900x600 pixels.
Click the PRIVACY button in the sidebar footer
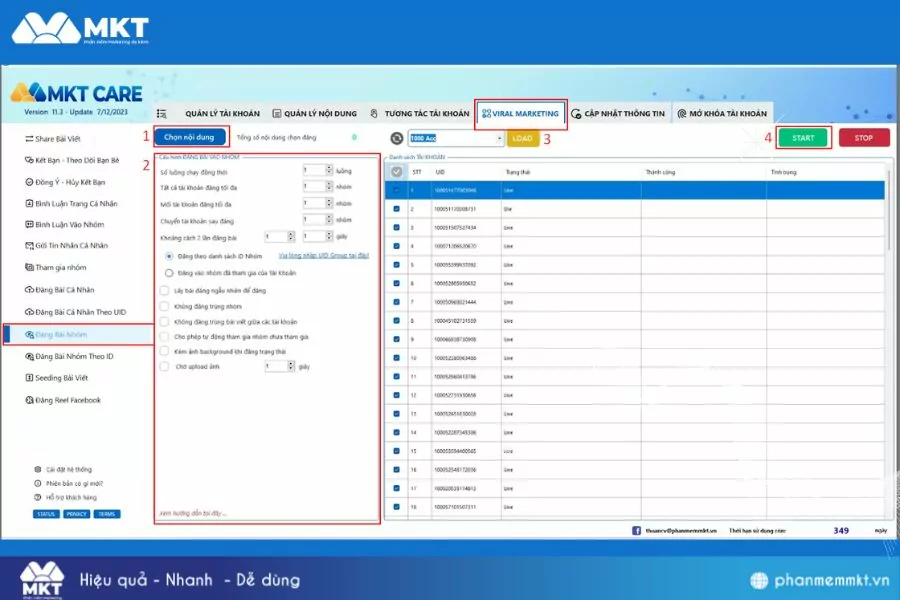point(76,514)
